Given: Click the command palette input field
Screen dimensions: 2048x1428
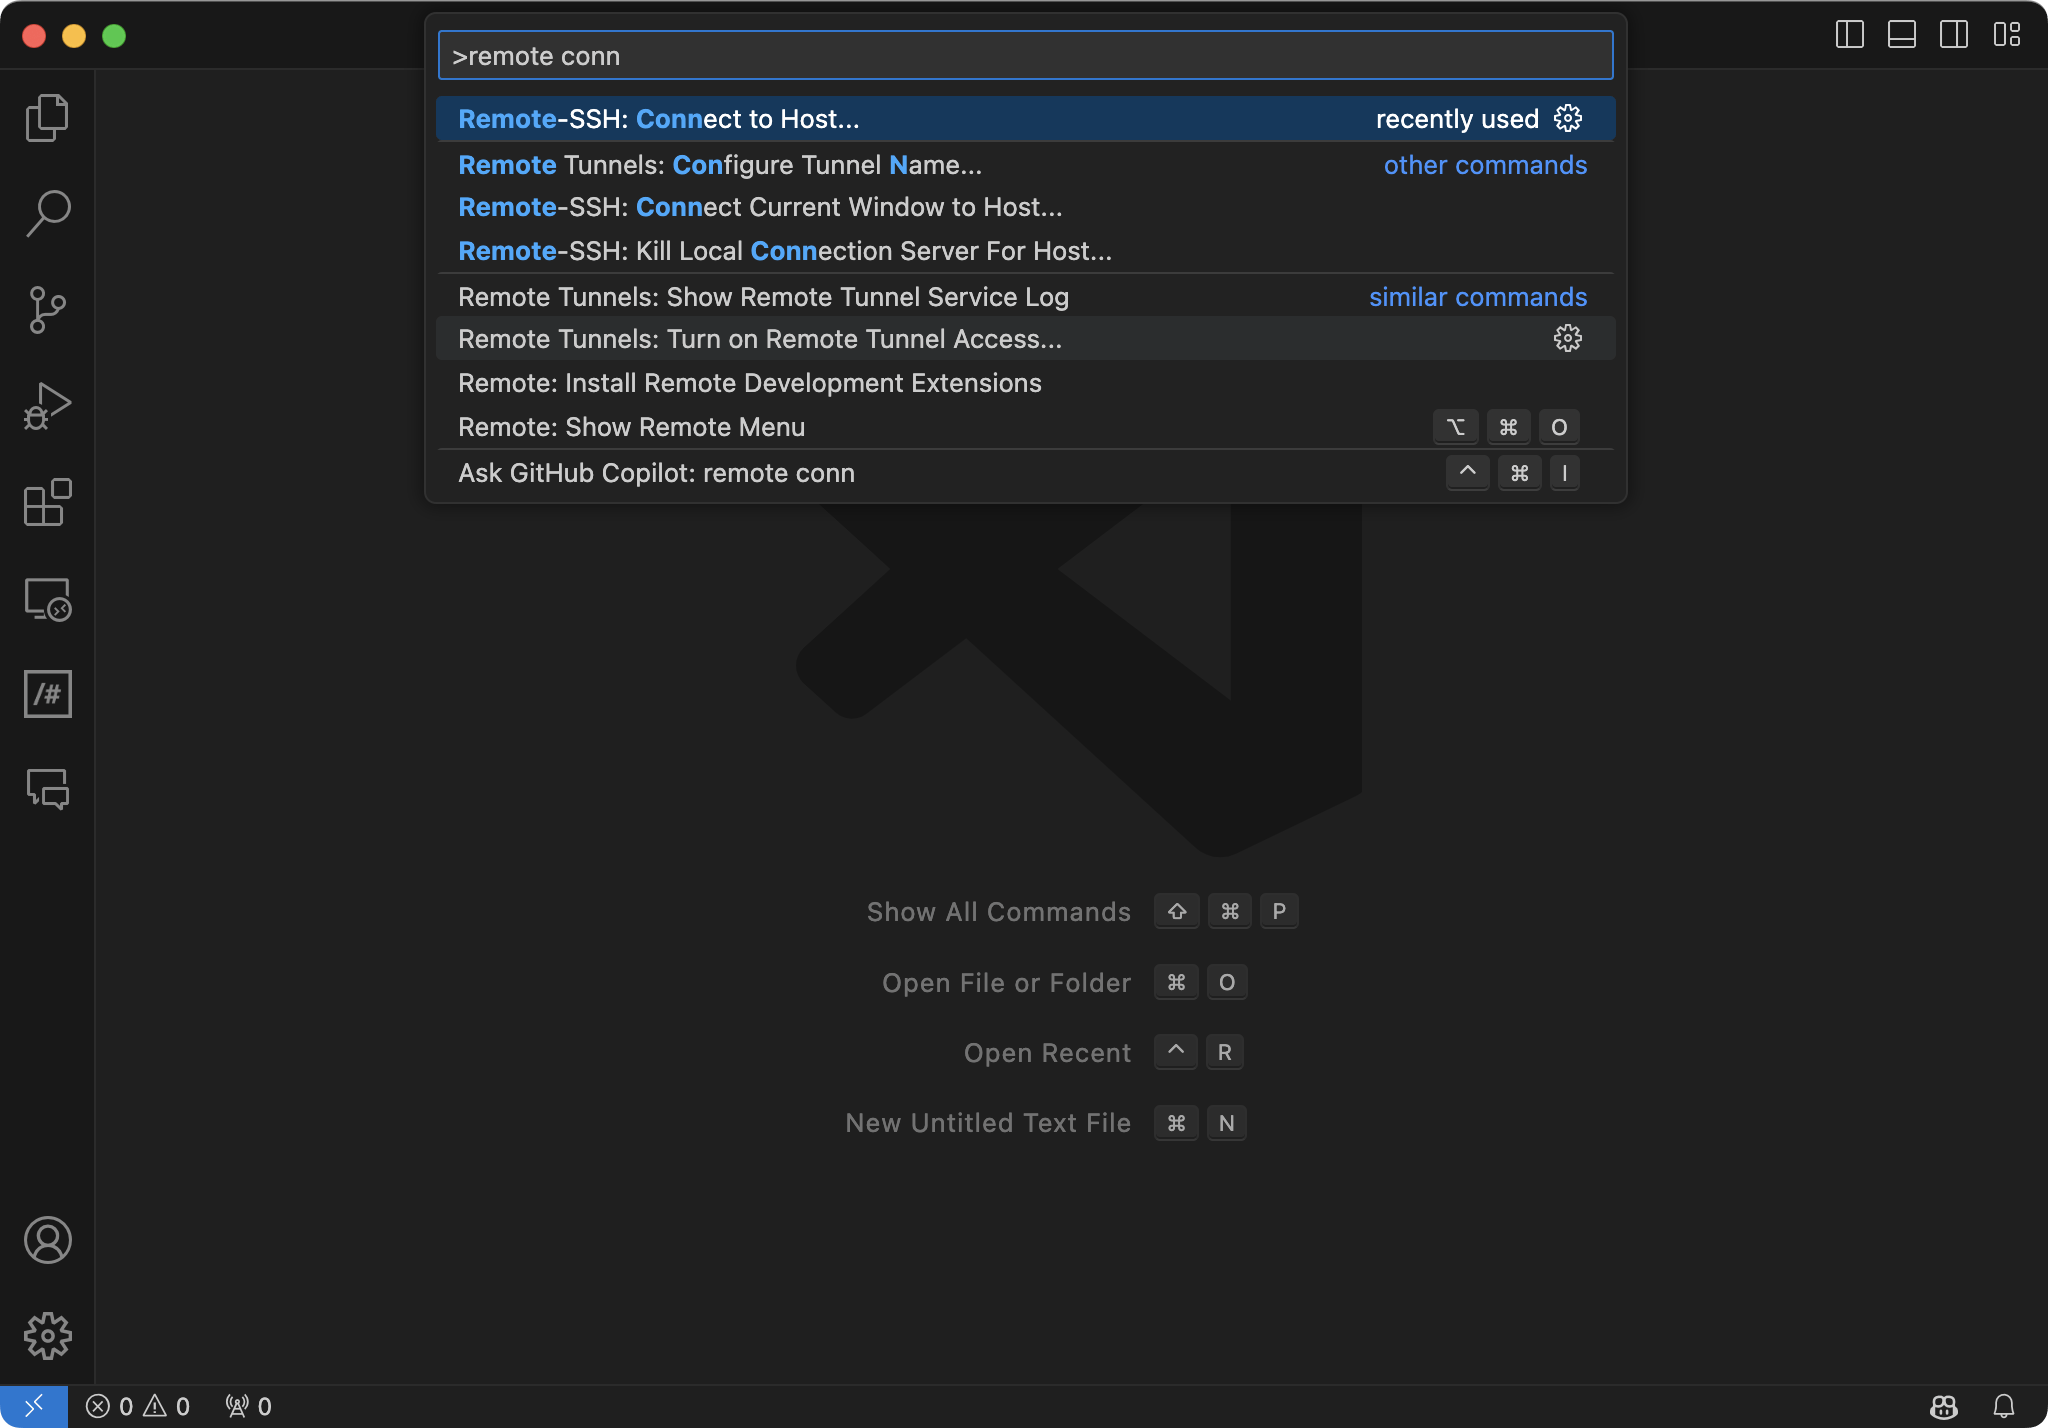Looking at the screenshot, I should tap(1026, 56).
